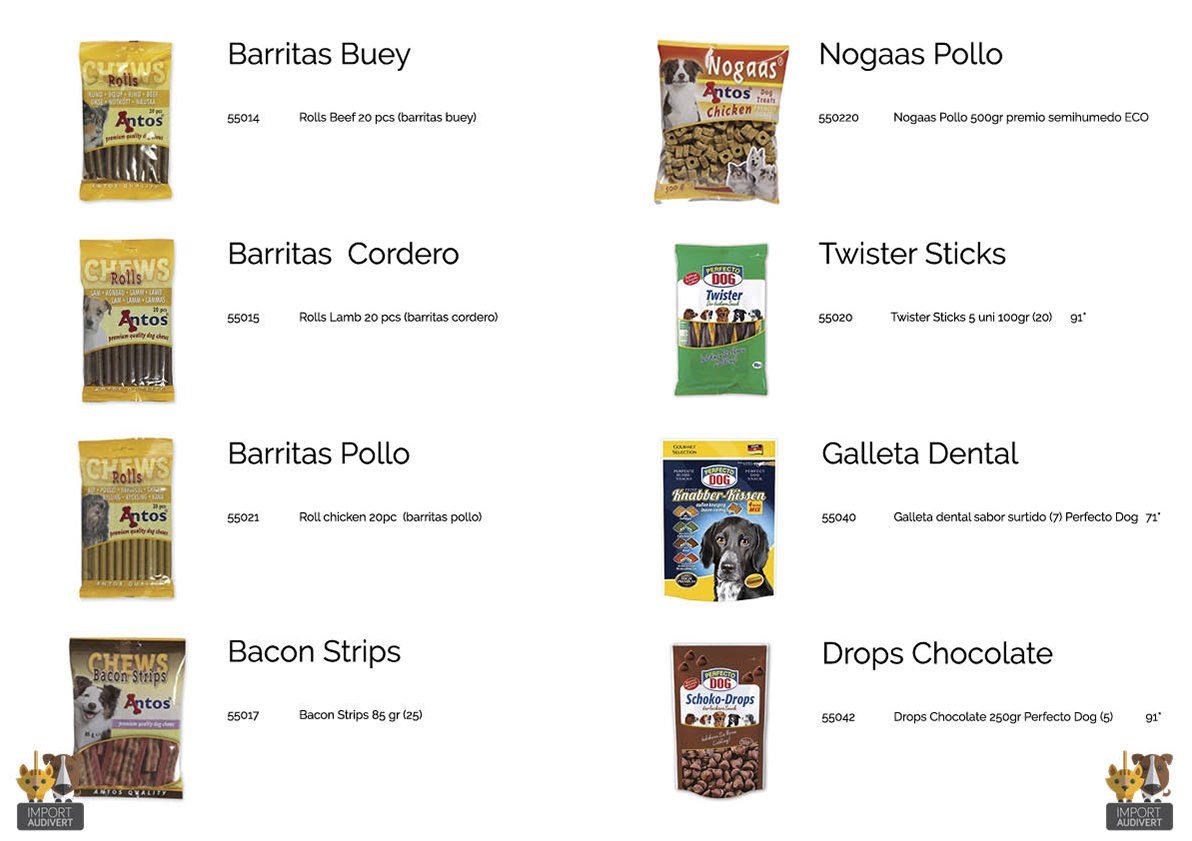Select the Bacon Strips package image
The width and height of the screenshot is (1192, 841).
click(128, 718)
